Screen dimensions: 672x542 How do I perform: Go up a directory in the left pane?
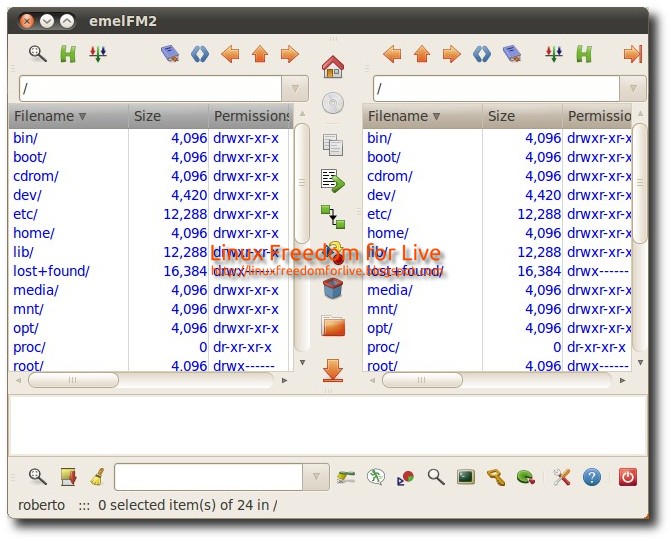[260, 54]
